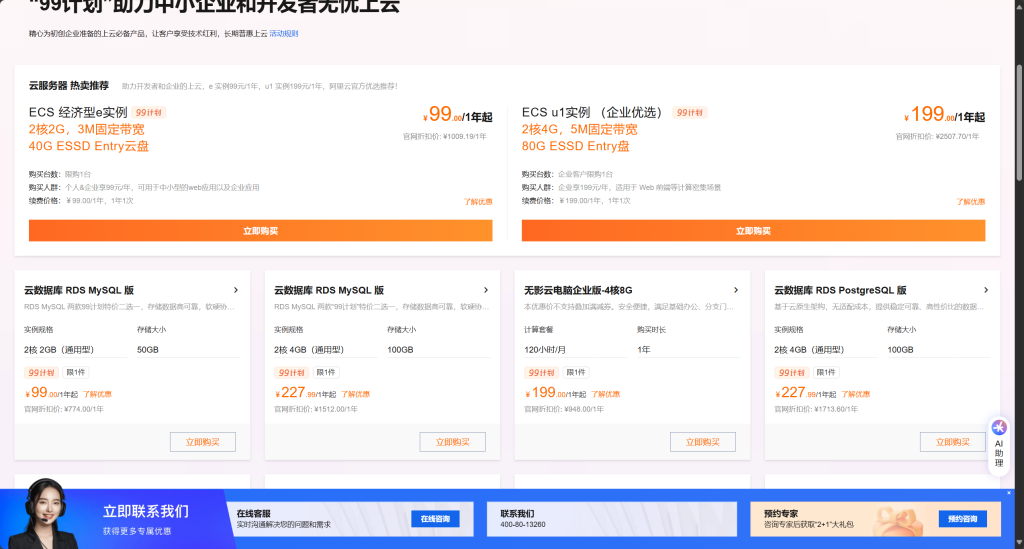Click 预约咨询 button in bottom banner
This screenshot has width=1024, height=549.
tap(963, 519)
